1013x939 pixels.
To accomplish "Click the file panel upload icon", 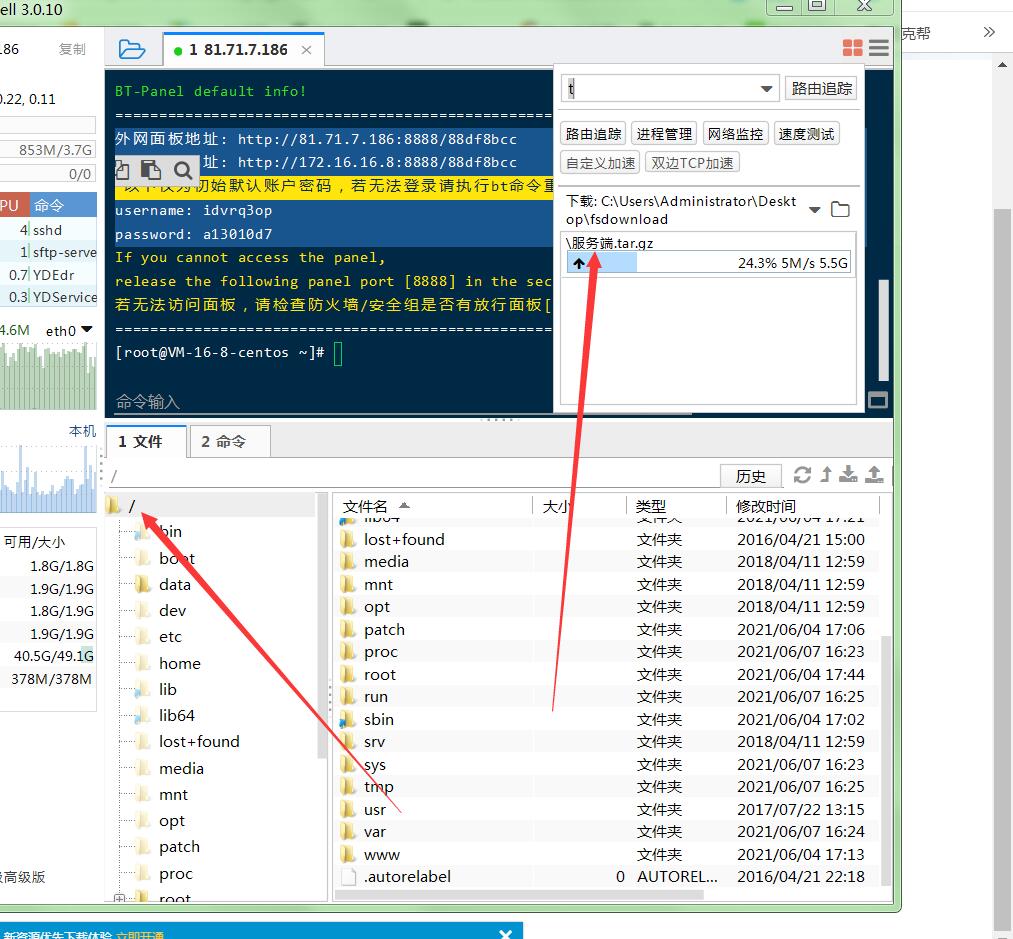I will 874,475.
